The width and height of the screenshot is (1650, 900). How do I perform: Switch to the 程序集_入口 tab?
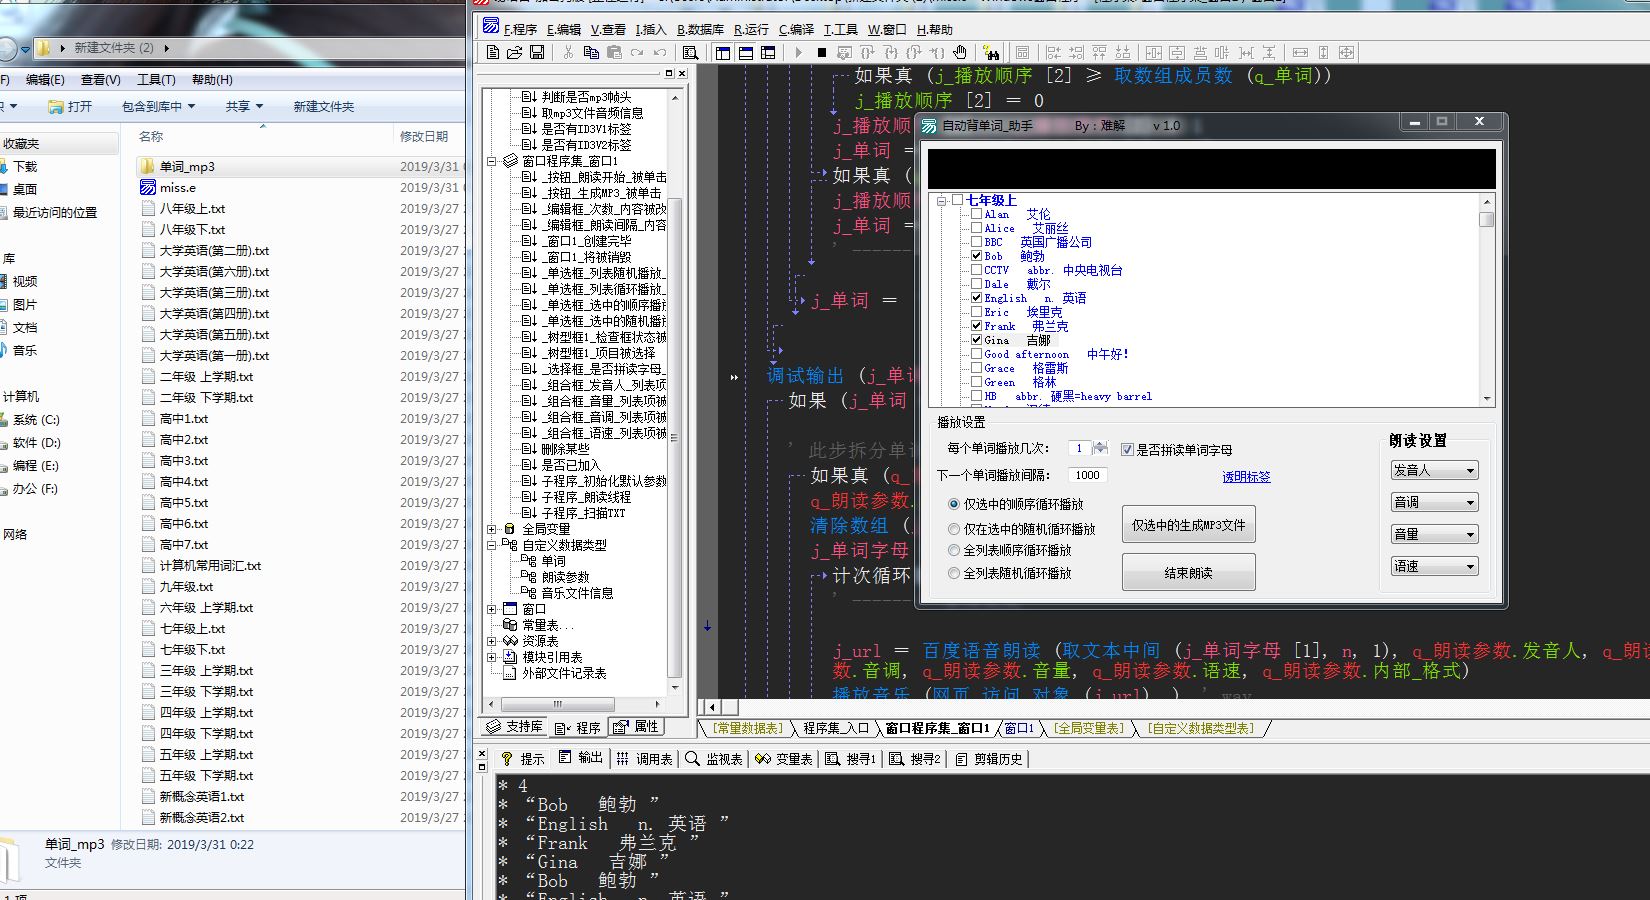click(x=836, y=728)
